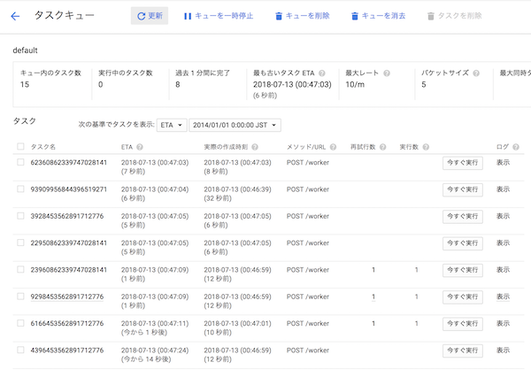The width and height of the screenshot is (531, 370).
Task: Show log for task 2396086233974702814​1
Action: pos(503,270)
